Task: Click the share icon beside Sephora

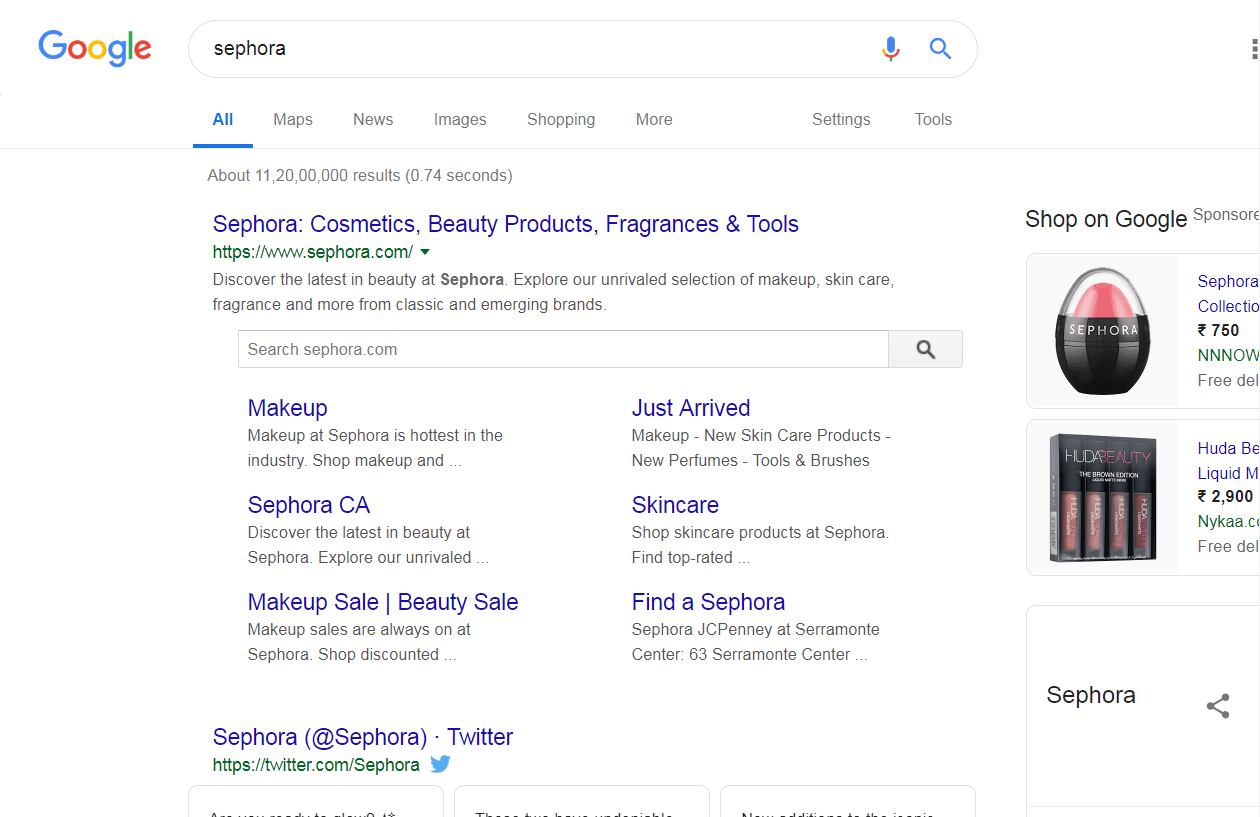Action: (x=1218, y=706)
